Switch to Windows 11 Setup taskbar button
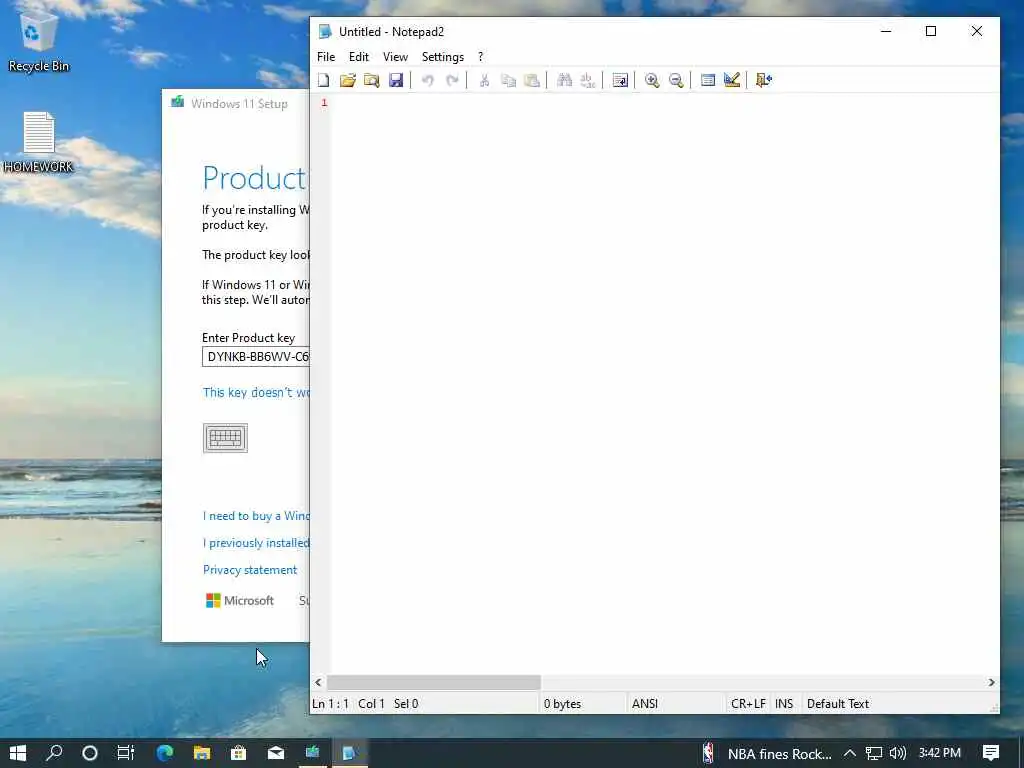The height and width of the screenshot is (768, 1024). point(313,753)
